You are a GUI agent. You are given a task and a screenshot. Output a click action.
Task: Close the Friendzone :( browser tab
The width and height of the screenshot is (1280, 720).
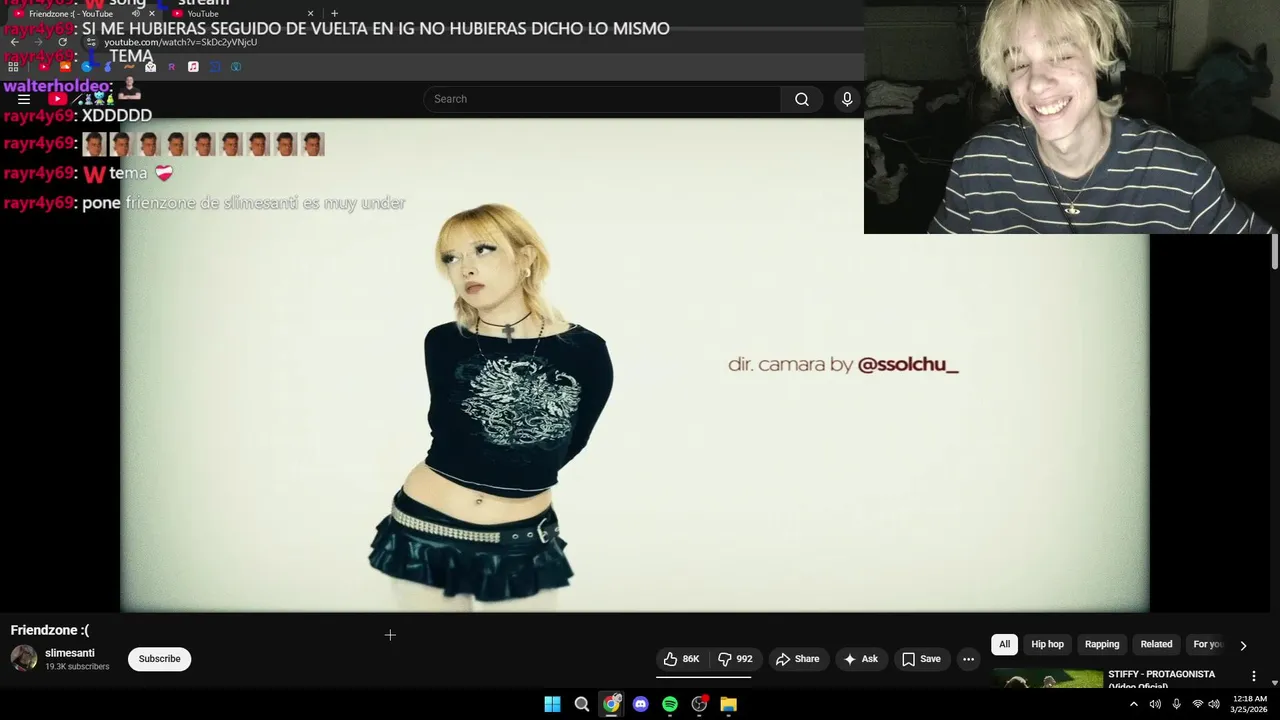pos(152,14)
